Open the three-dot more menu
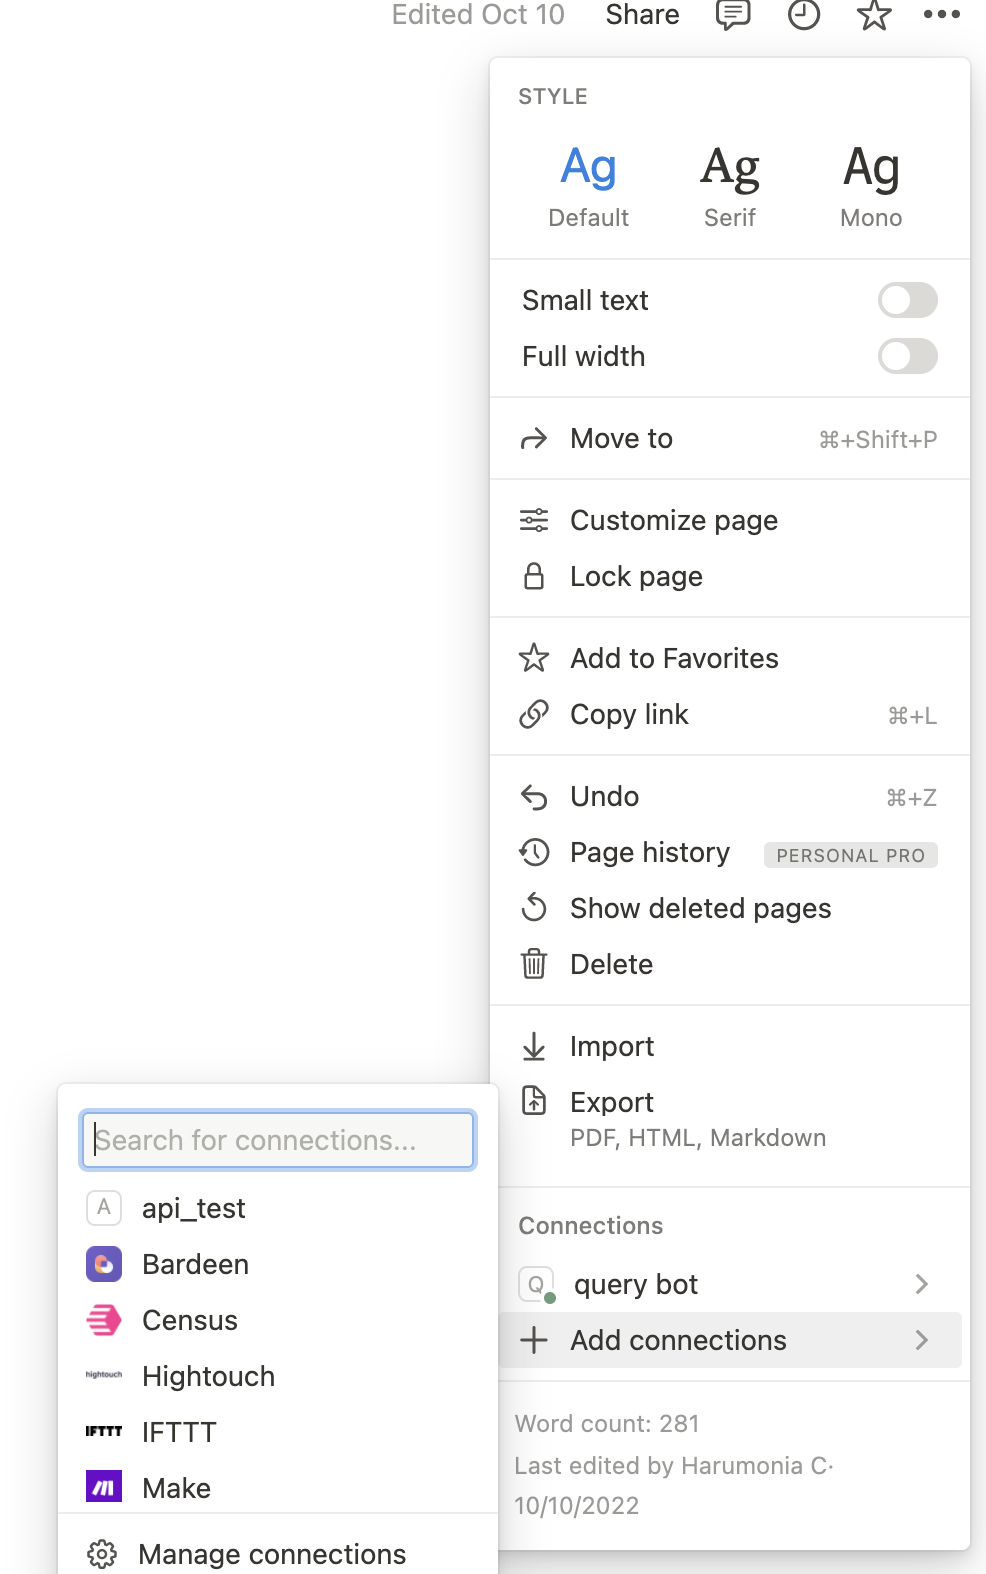Image resolution: width=986 pixels, height=1574 pixels. coord(941,15)
